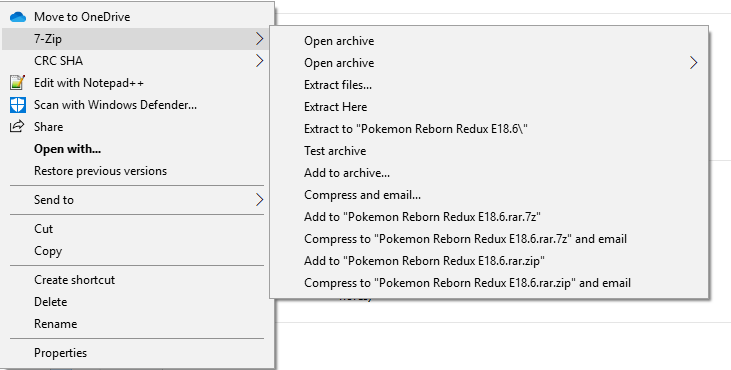Click Open archive entry with submenu
731x370 pixels.
pyautogui.click(x=489, y=63)
